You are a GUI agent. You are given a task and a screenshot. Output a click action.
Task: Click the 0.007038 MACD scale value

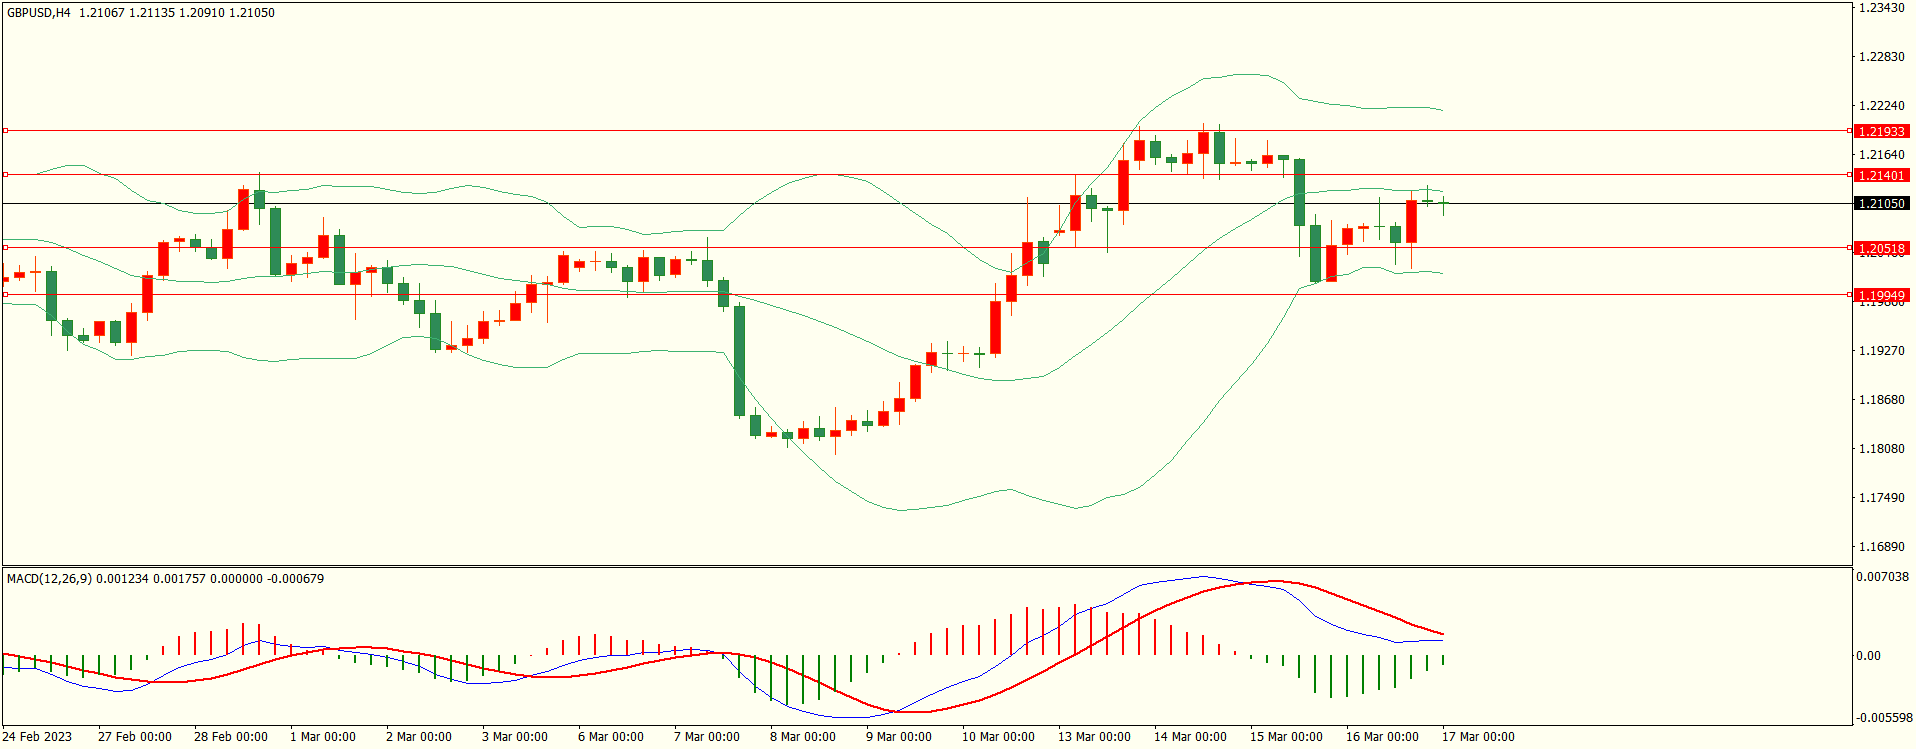click(1882, 577)
